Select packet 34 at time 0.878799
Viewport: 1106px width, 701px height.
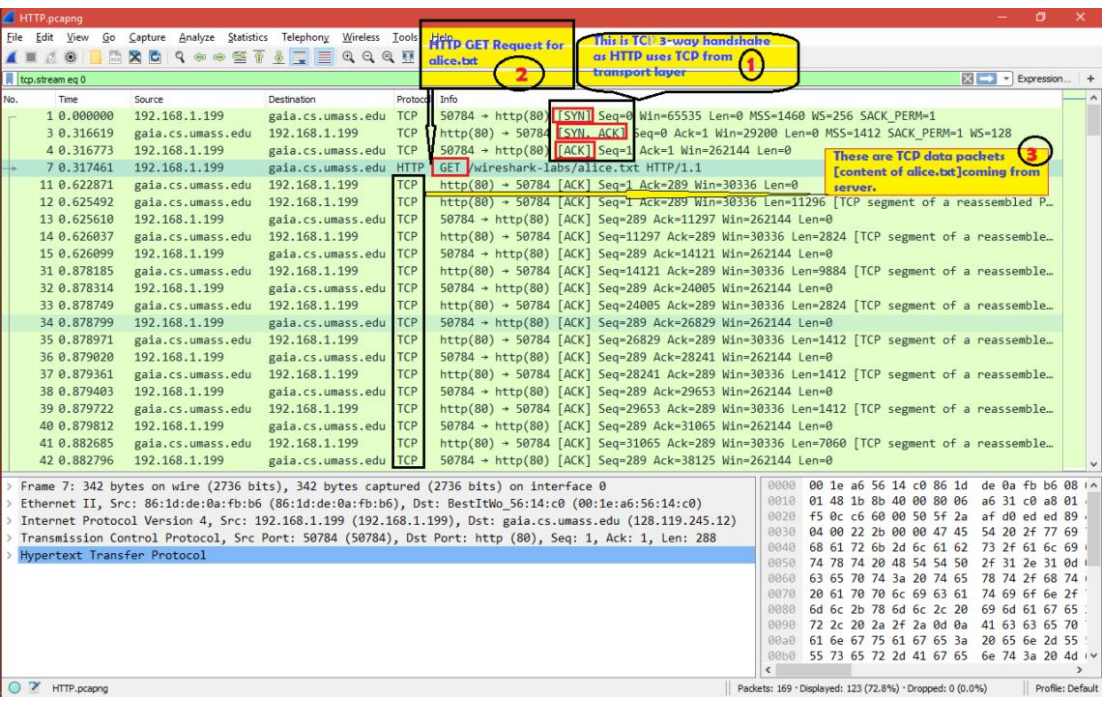[531, 322]
